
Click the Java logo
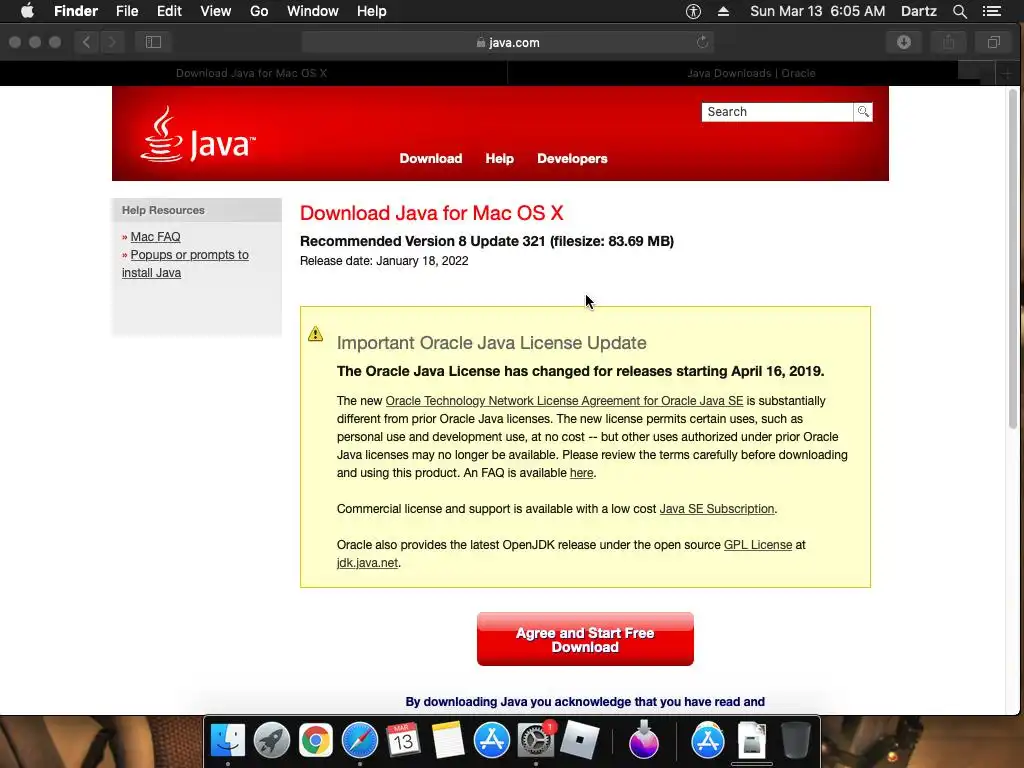click(x=198, y=135)
